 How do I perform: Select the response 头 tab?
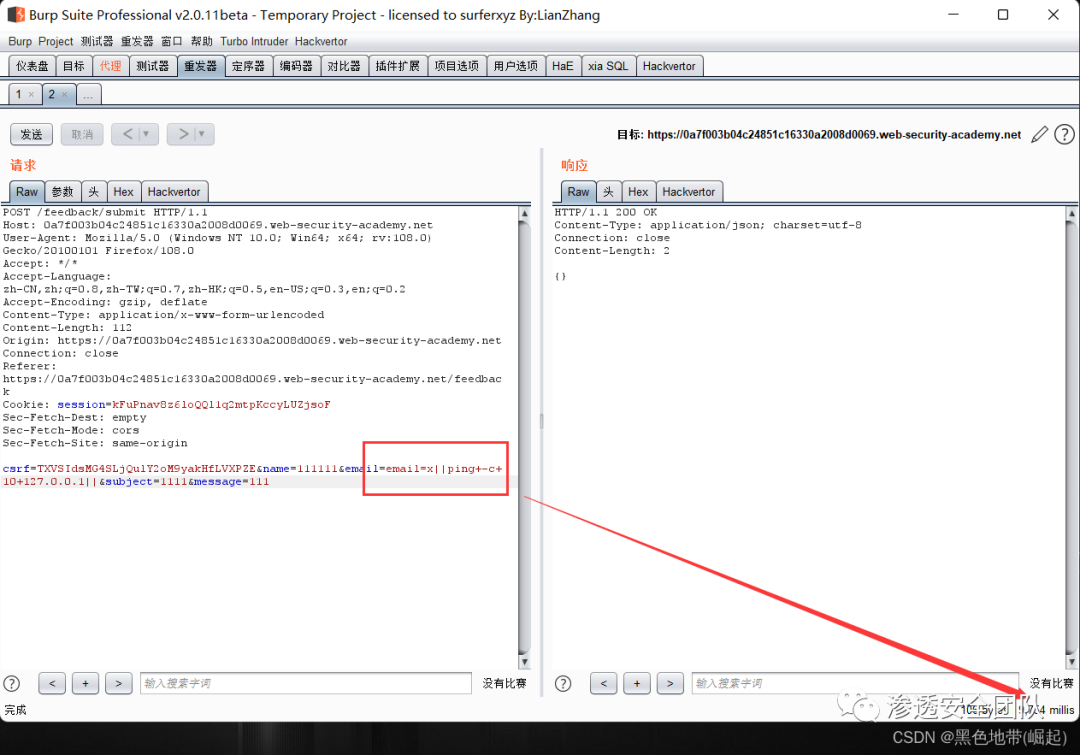pos(608,192)
